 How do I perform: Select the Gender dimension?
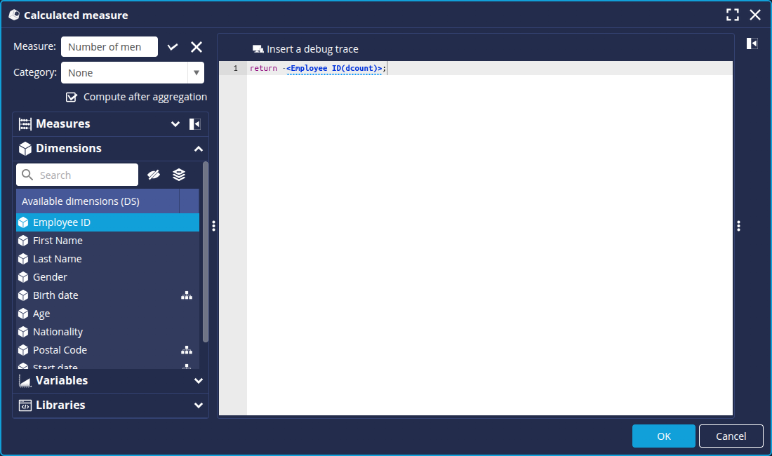click(x=50, y=277)
